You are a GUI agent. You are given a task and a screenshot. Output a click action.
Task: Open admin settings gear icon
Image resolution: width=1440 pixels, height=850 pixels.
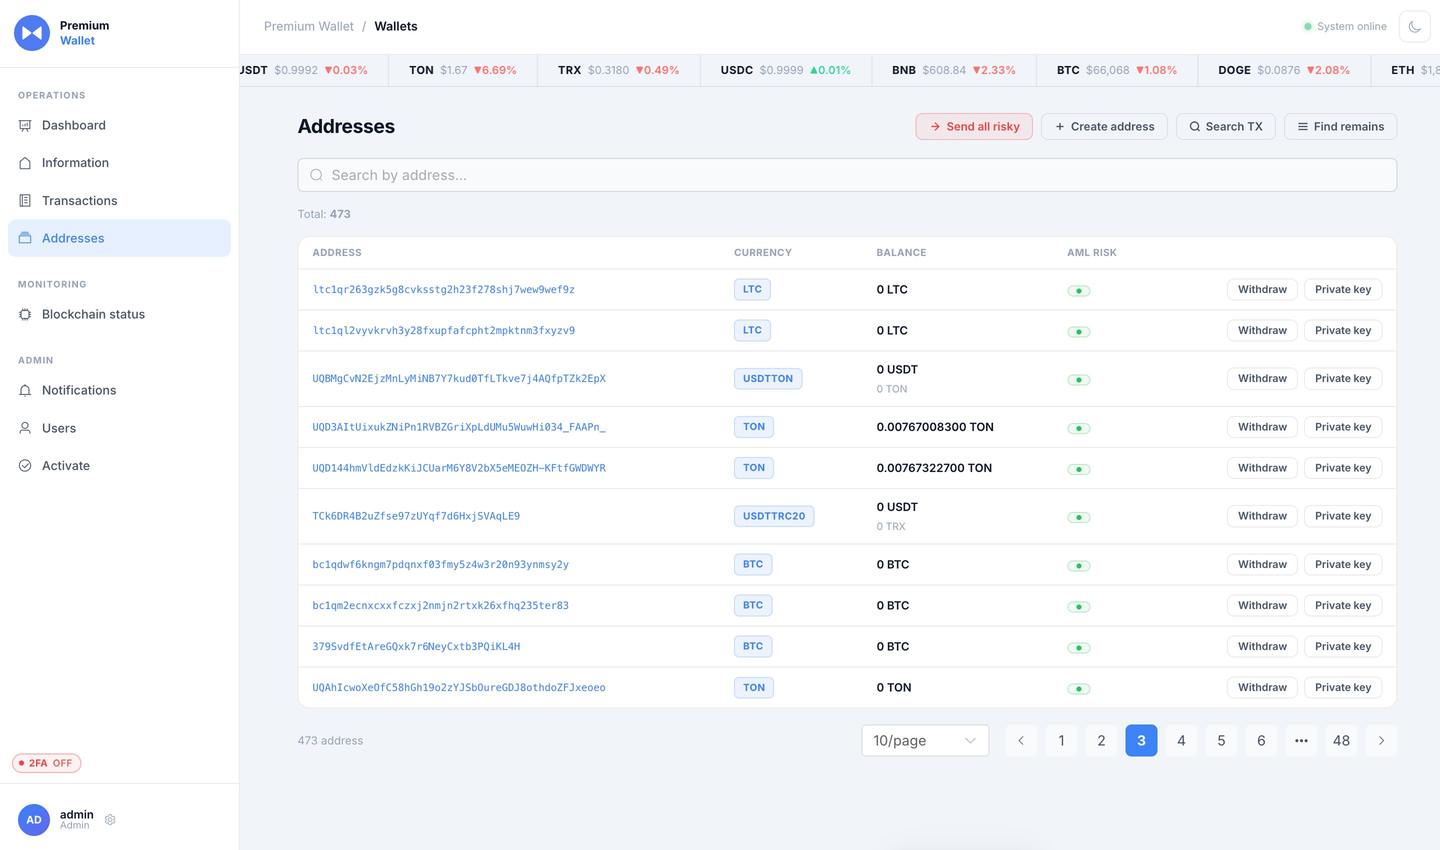110,820
